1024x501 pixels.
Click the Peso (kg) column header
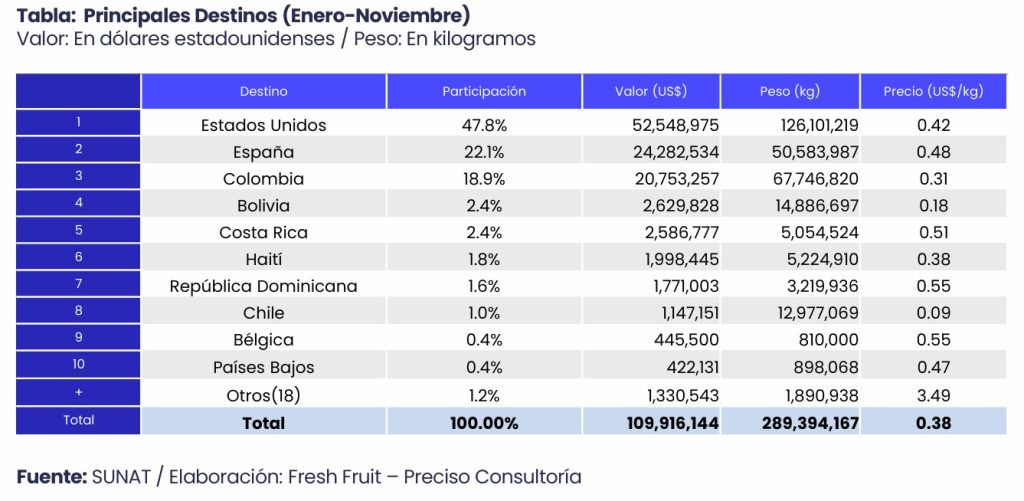pyautogui.click(x=789, y=91)
